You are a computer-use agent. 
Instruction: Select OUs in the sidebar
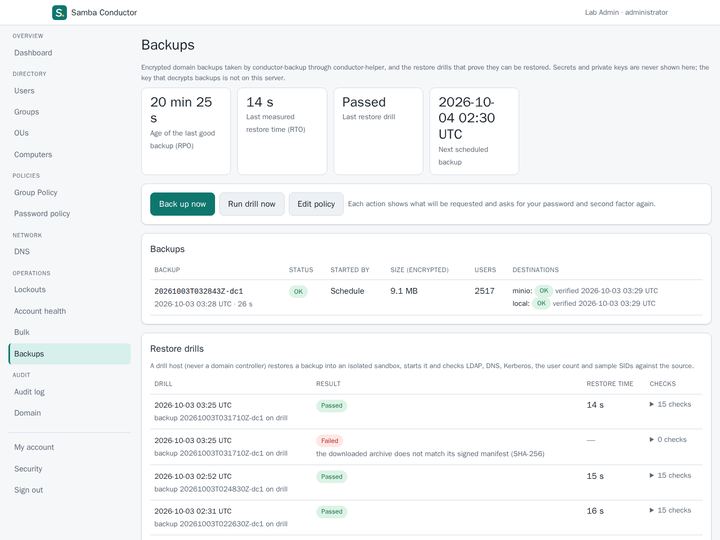(21, 133)
